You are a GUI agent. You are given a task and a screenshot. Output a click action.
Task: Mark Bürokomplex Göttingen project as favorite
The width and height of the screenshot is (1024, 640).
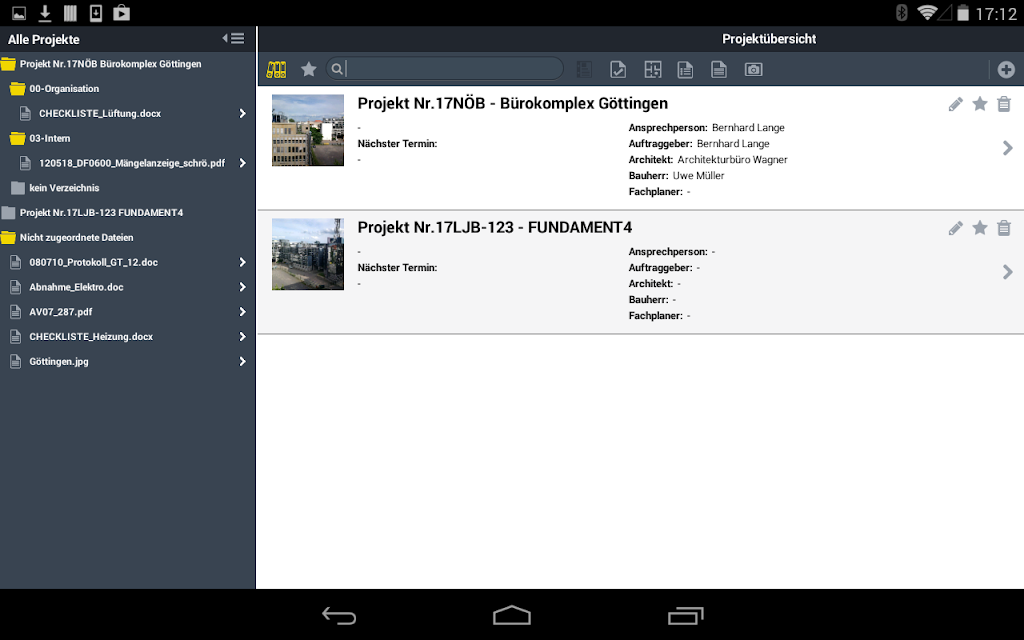(x=980, y=104)
